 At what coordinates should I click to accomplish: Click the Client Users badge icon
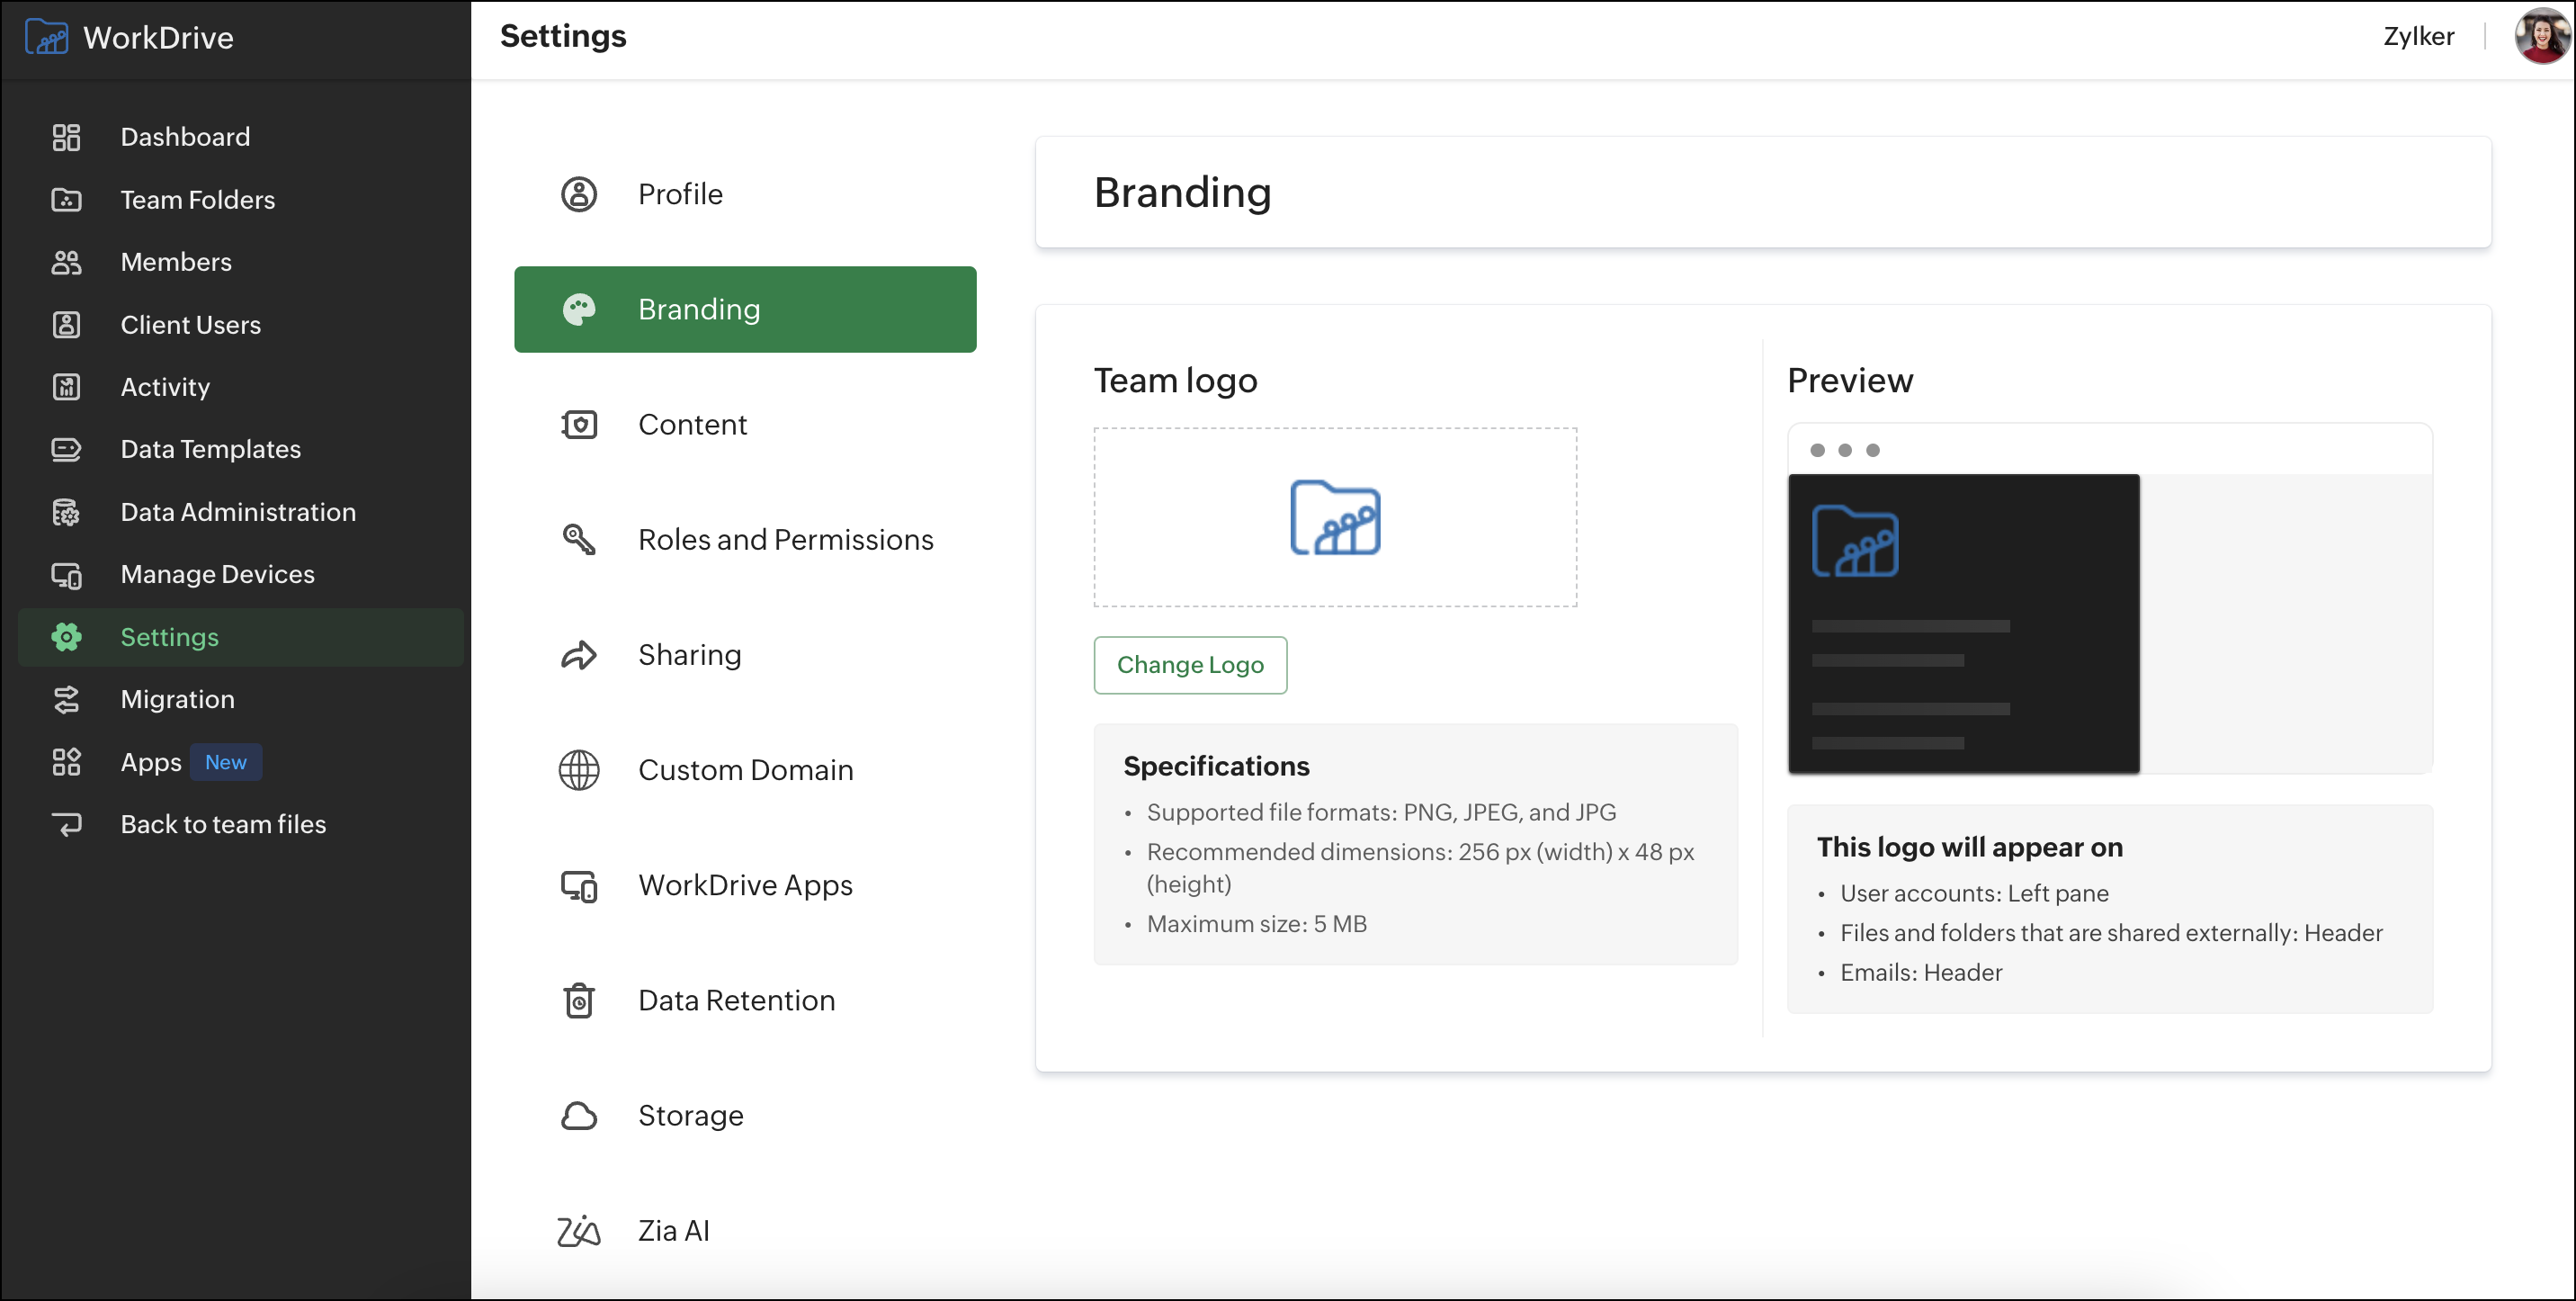(66, 325)
